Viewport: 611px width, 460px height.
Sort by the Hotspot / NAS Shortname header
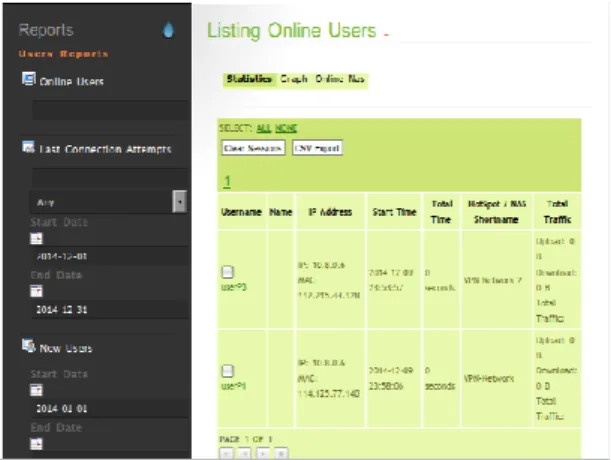coord(496,212)
